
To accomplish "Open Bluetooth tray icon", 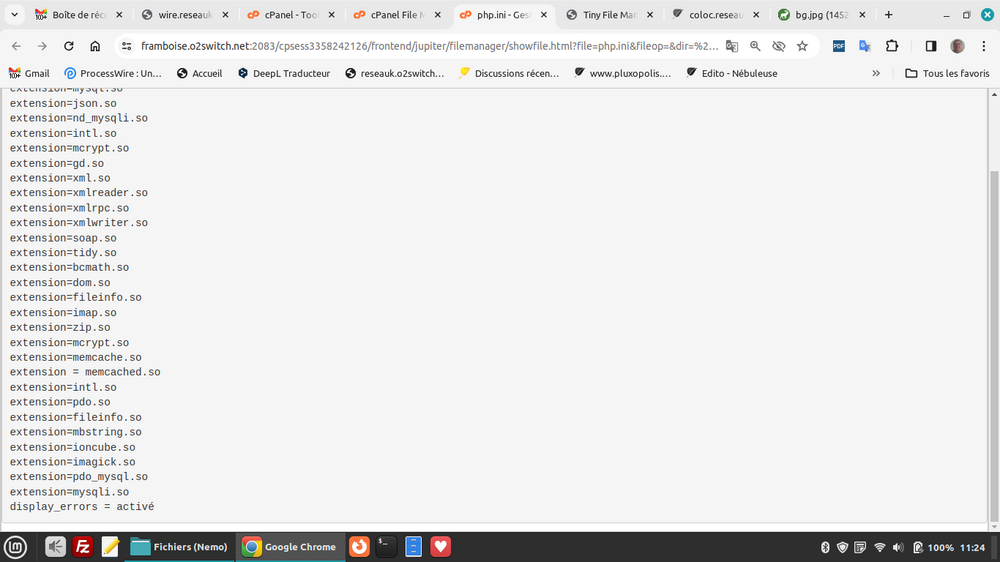I will click(x=825, y=547).
